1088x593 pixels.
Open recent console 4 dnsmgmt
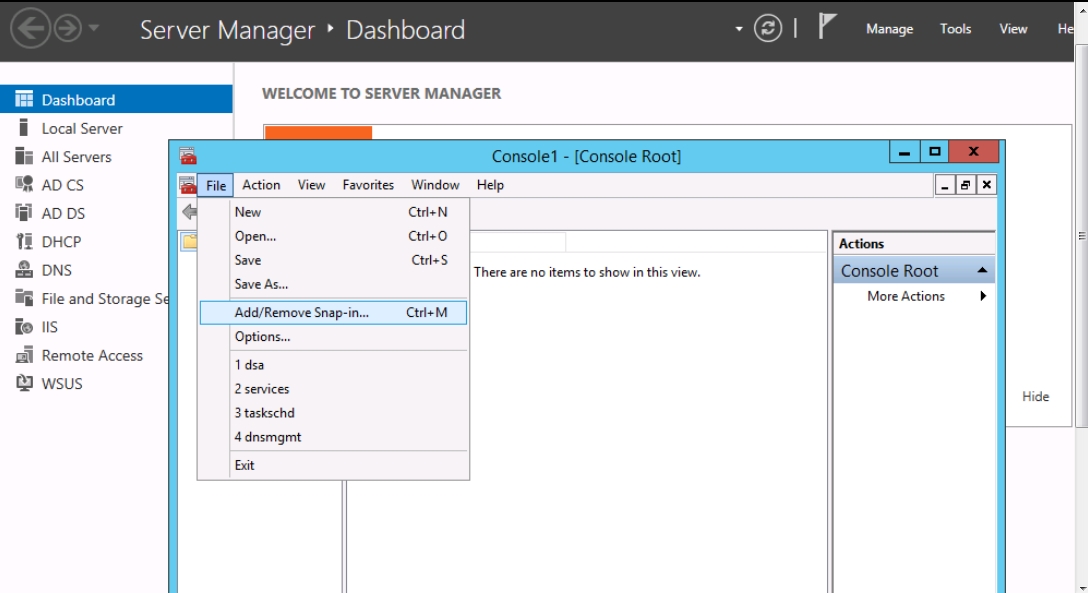click(333, 437)
